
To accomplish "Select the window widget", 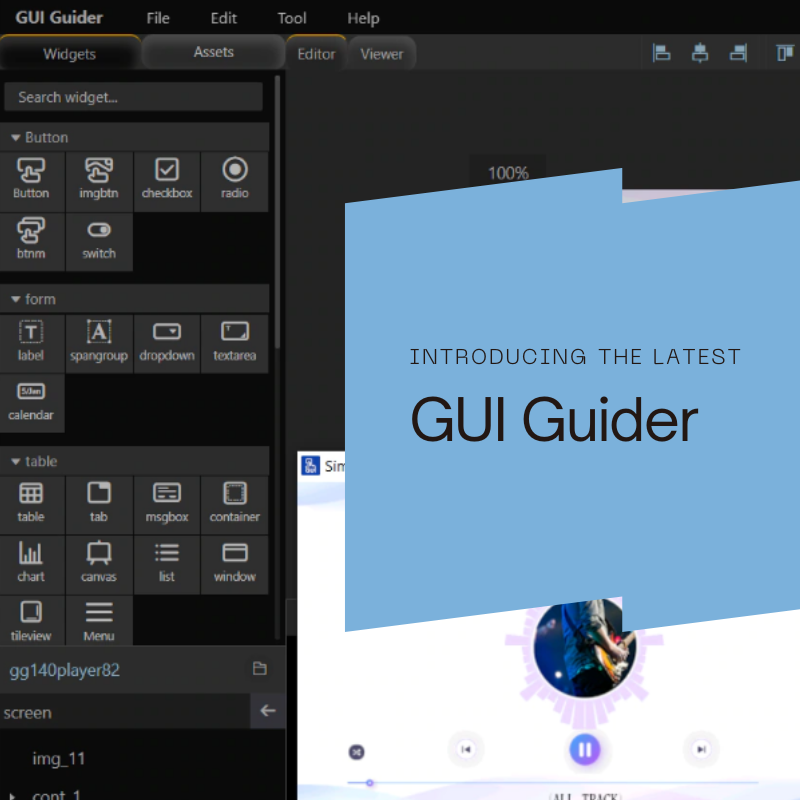I will point(235,564).
